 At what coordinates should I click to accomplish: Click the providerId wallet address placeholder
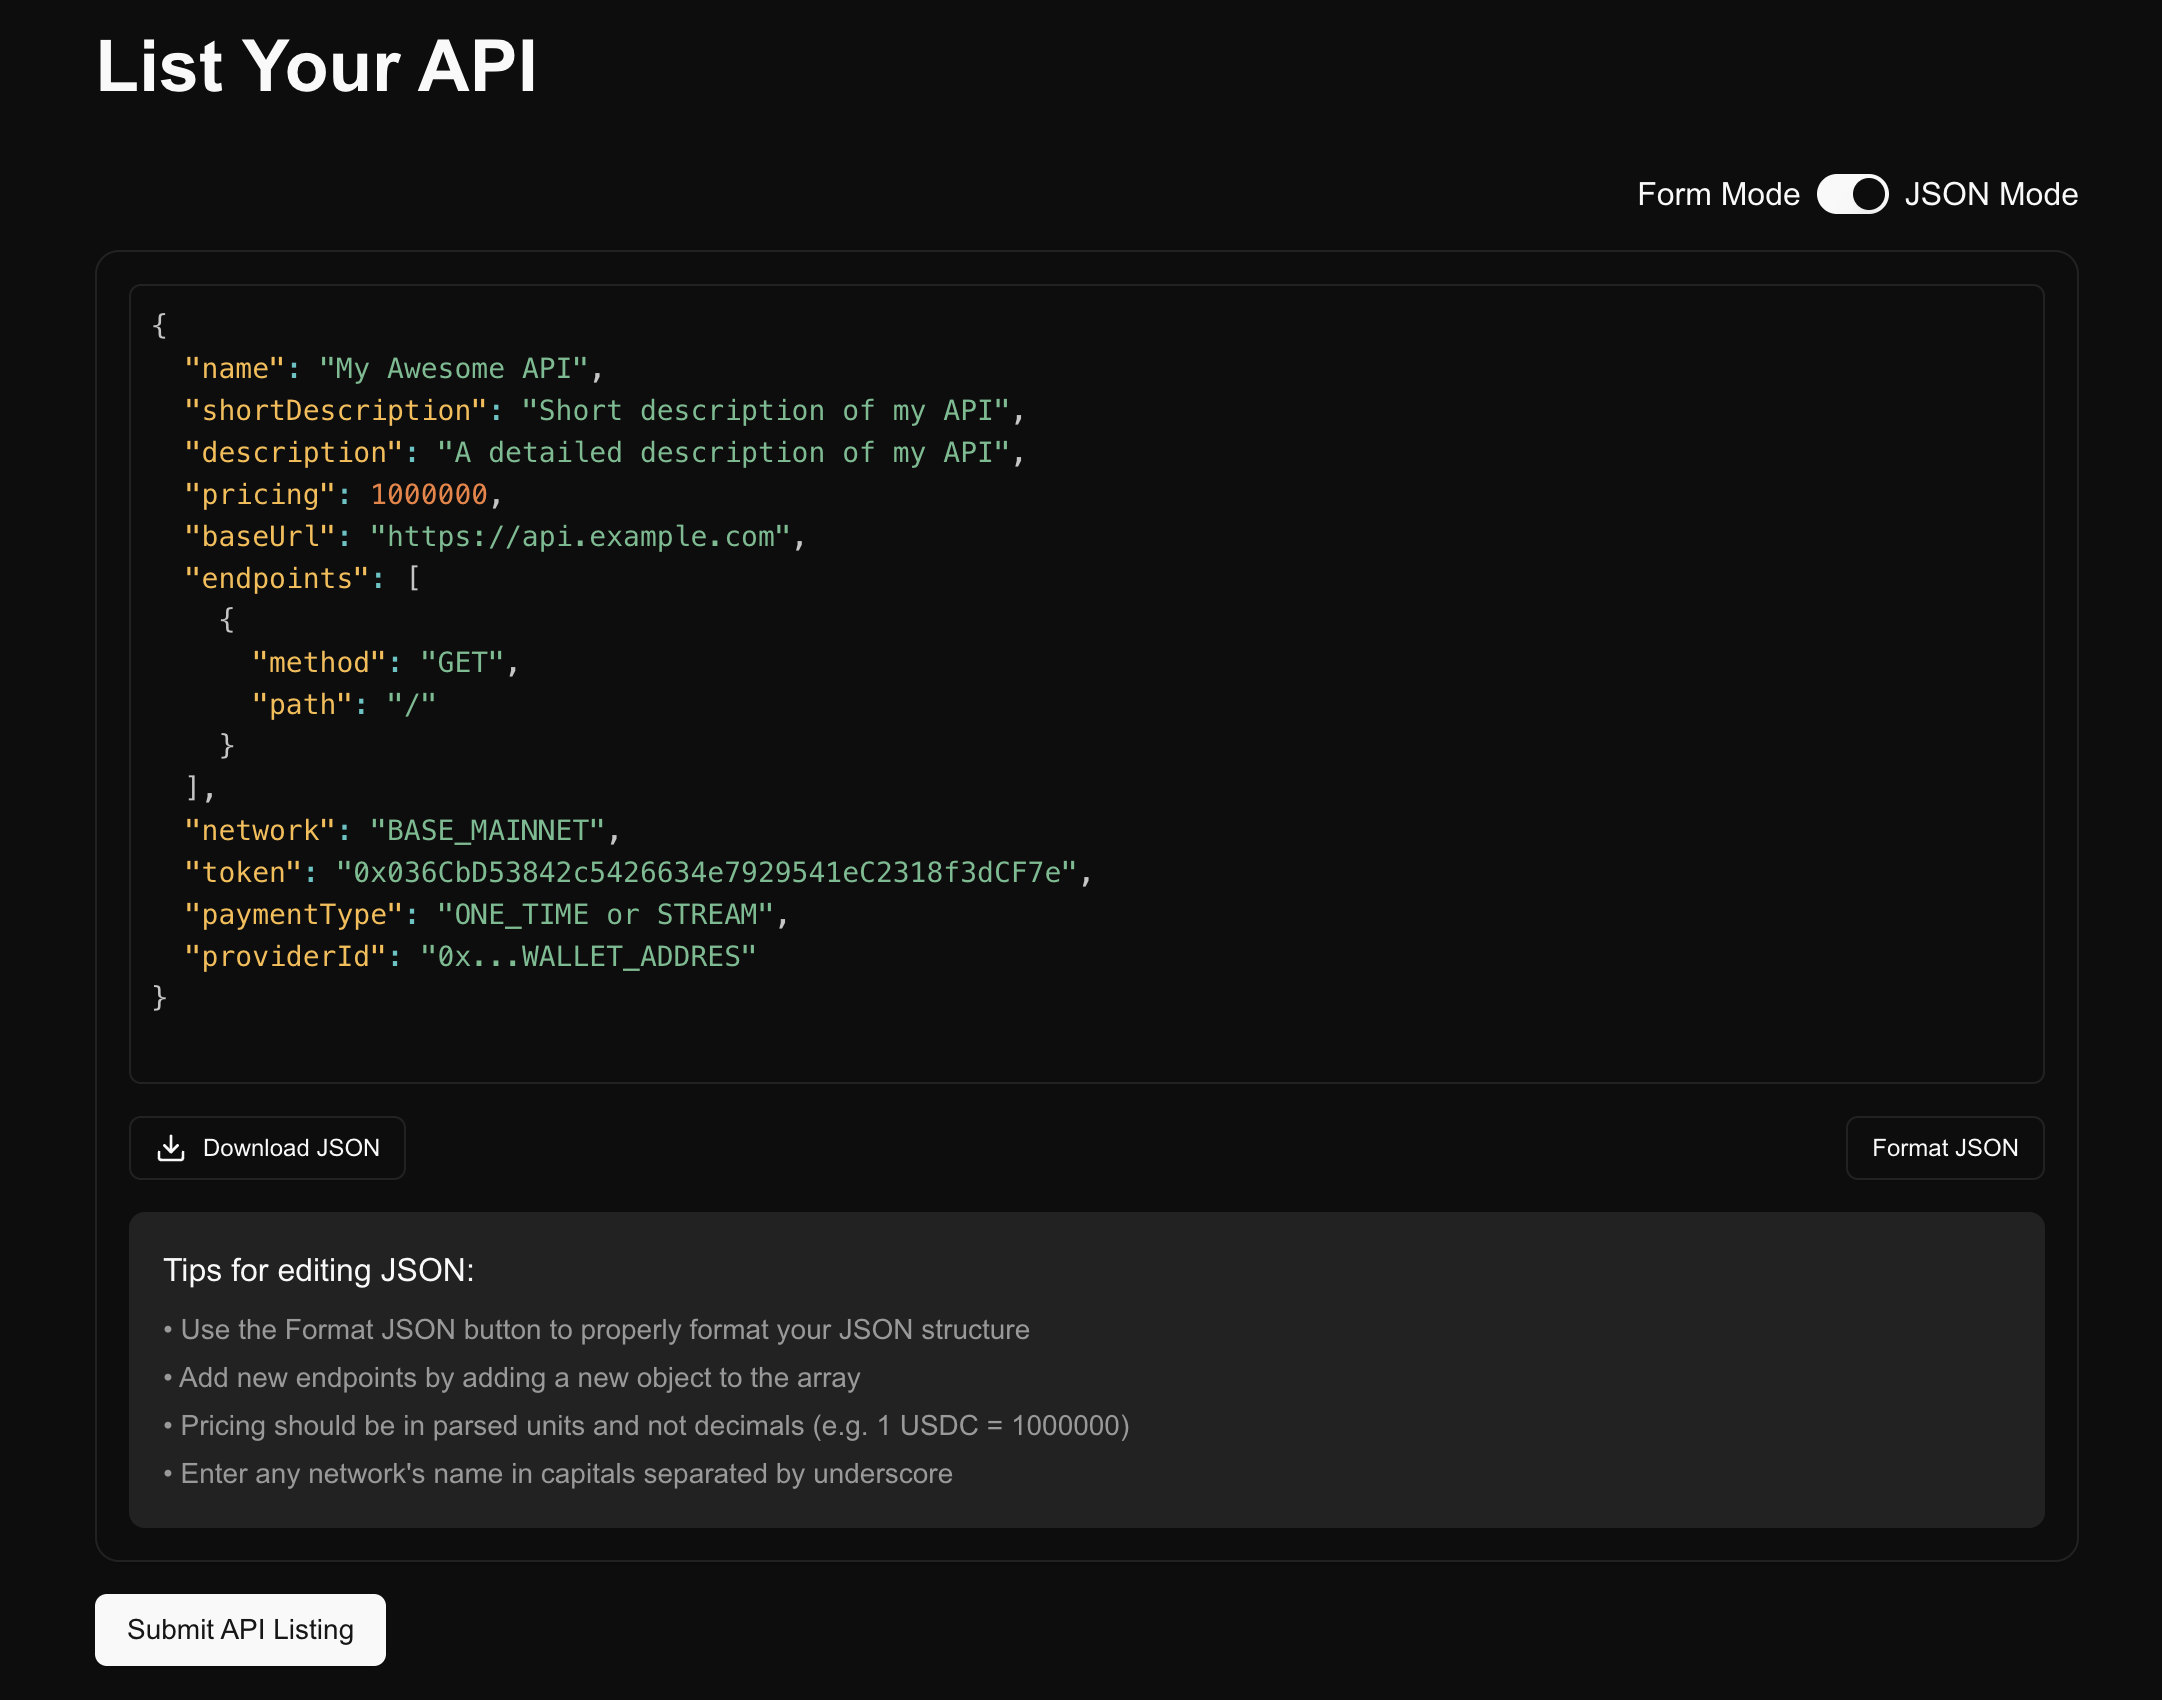[x=588, y=957]
